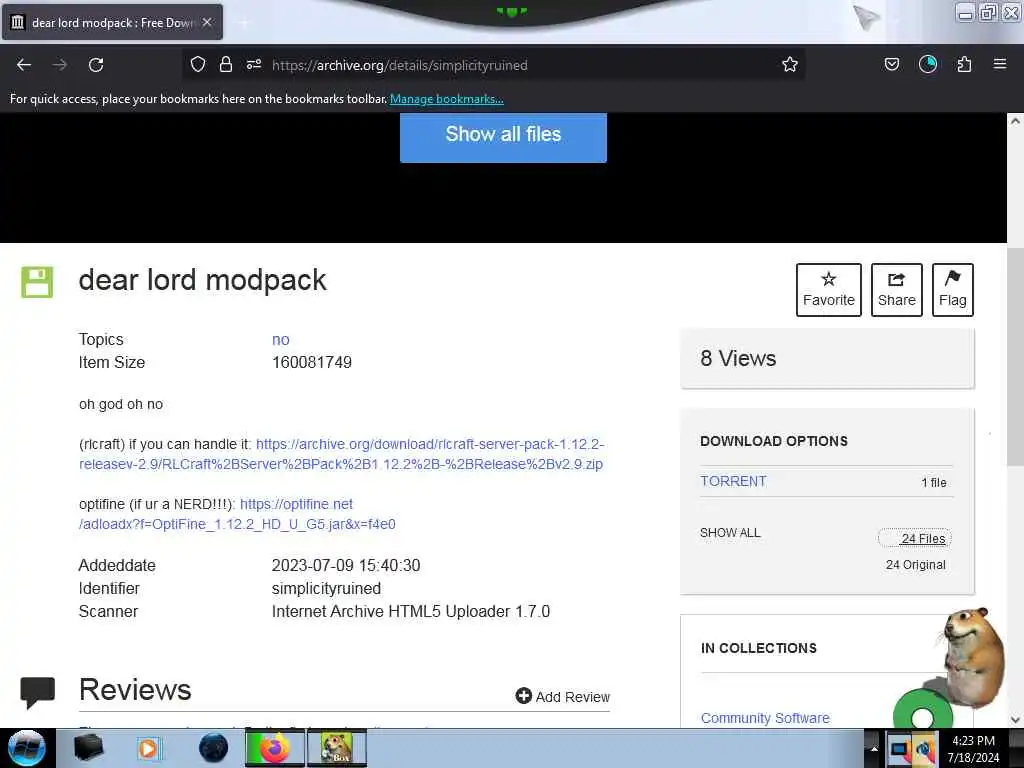Open the dark globe taskbar icon
The image size is (1024, 768).
(213, 748)
